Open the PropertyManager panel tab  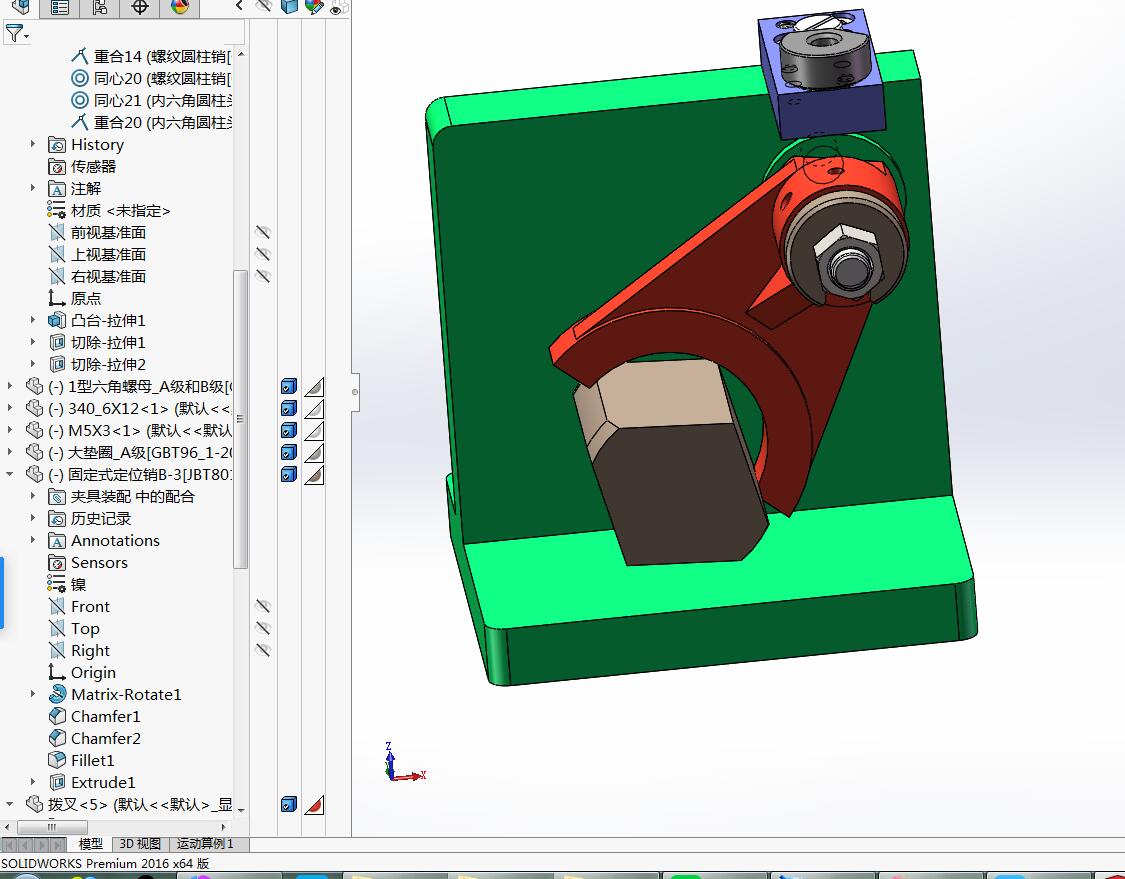[x=58, y=9]
